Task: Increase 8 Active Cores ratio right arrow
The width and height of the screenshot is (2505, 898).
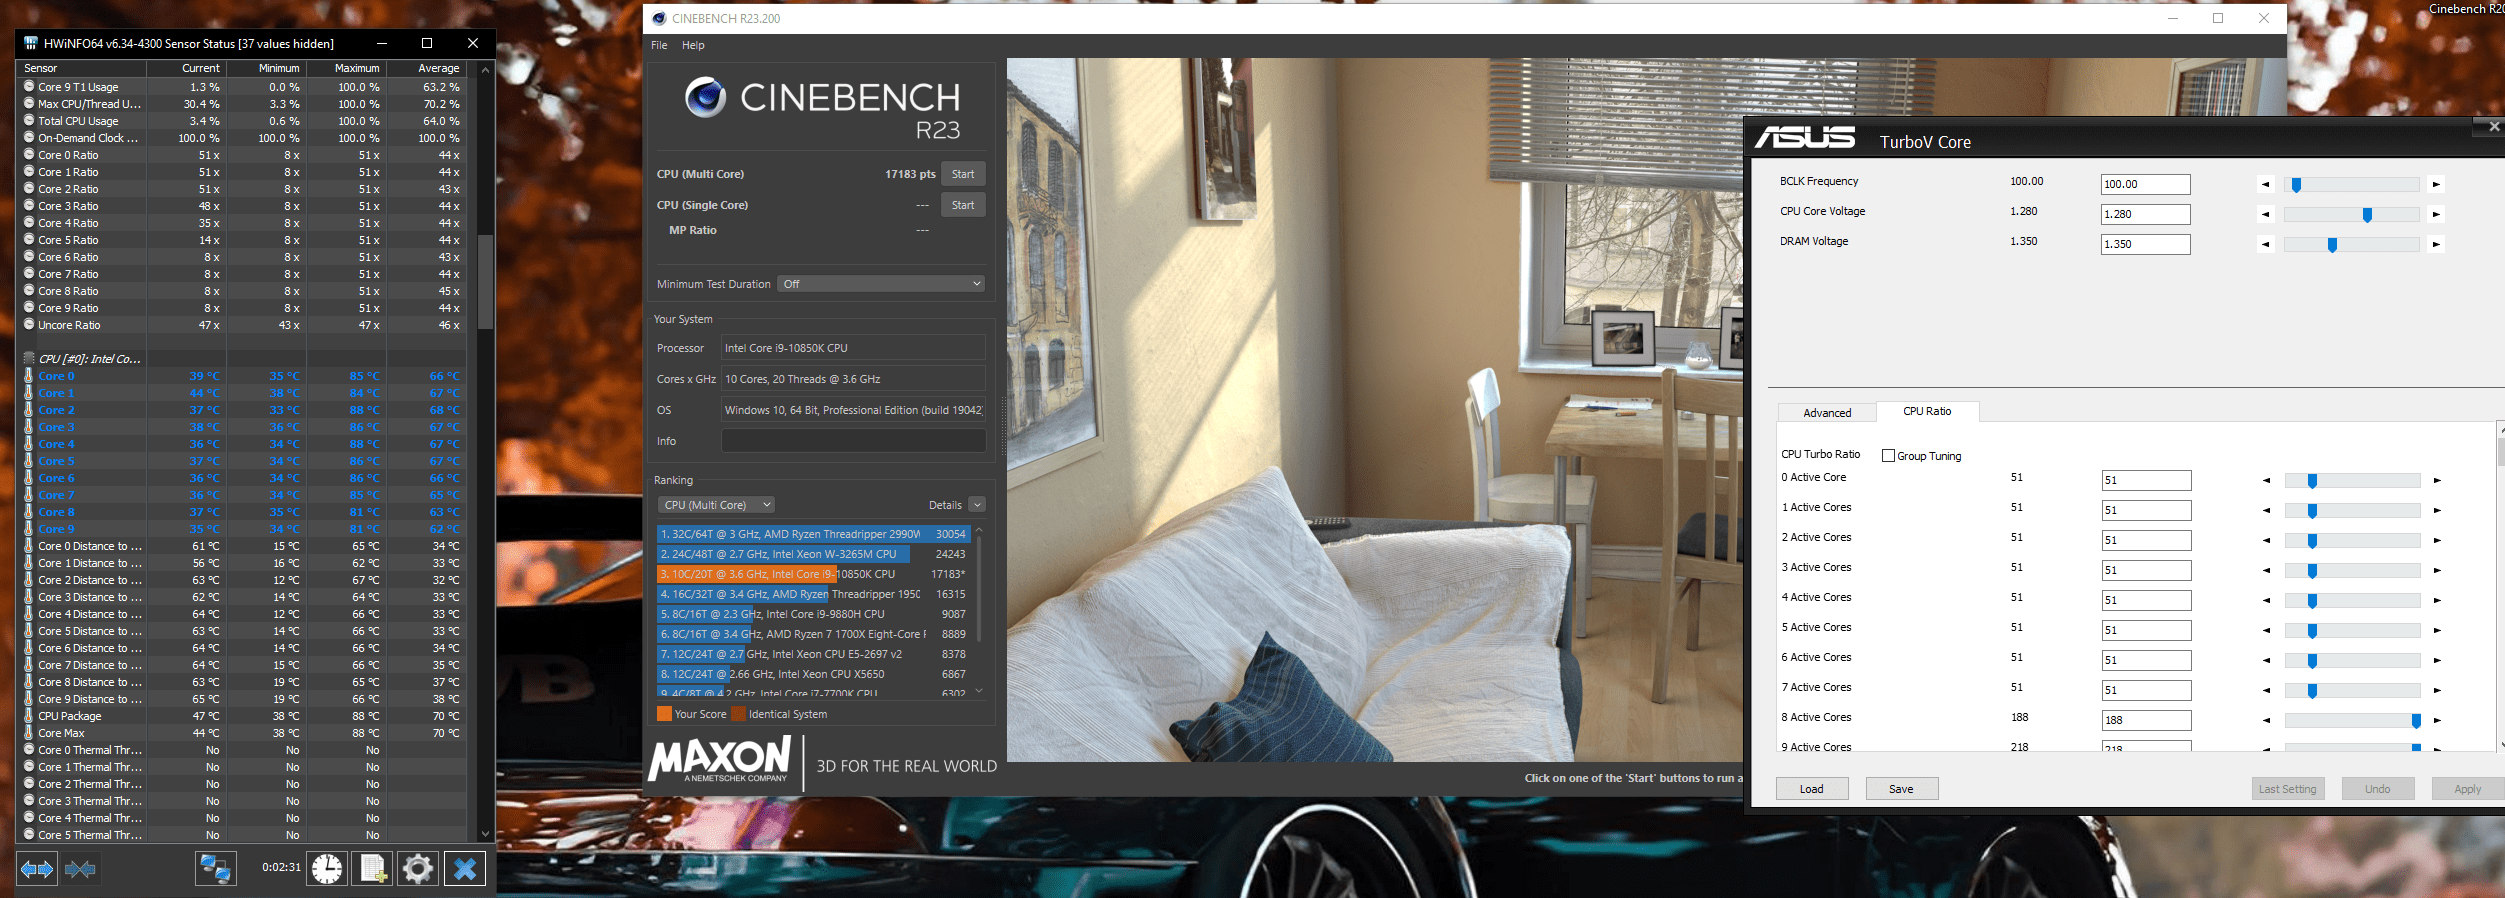Action: coord(2437,720)
